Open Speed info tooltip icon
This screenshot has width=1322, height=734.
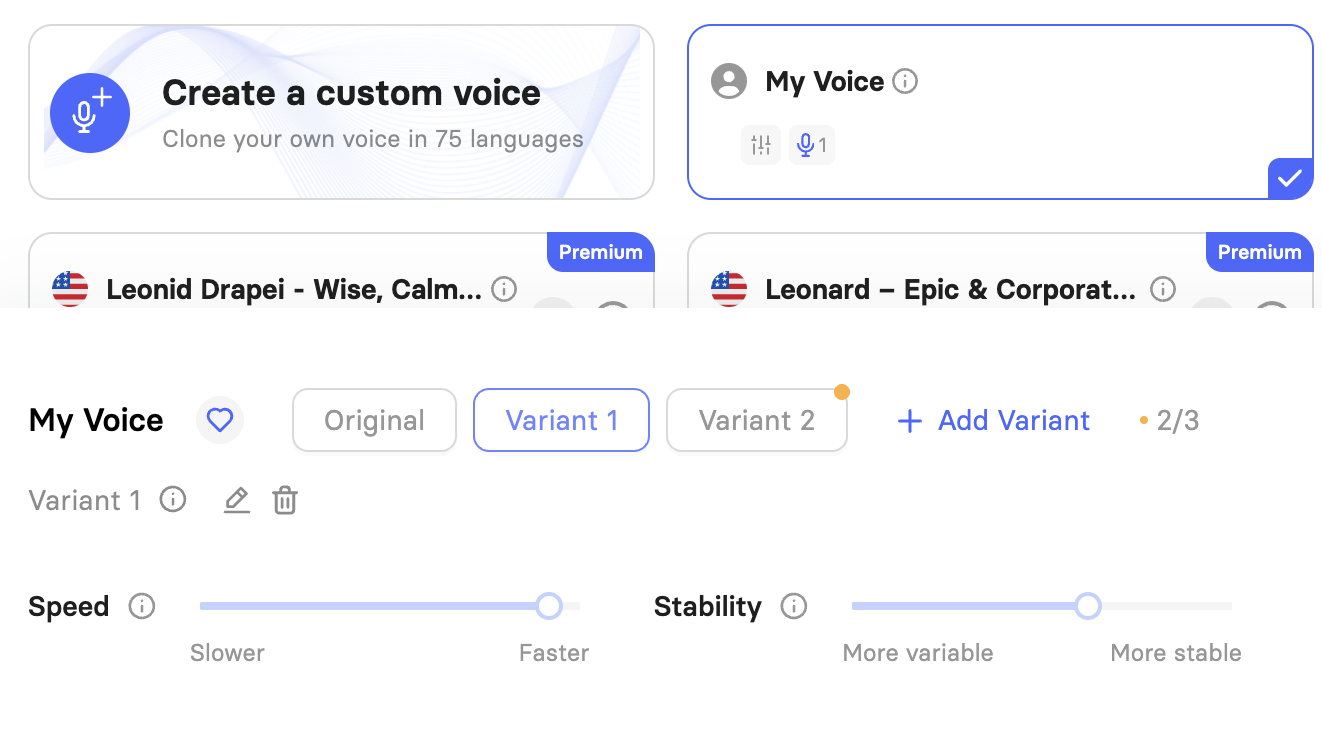(x=142, y=606)
